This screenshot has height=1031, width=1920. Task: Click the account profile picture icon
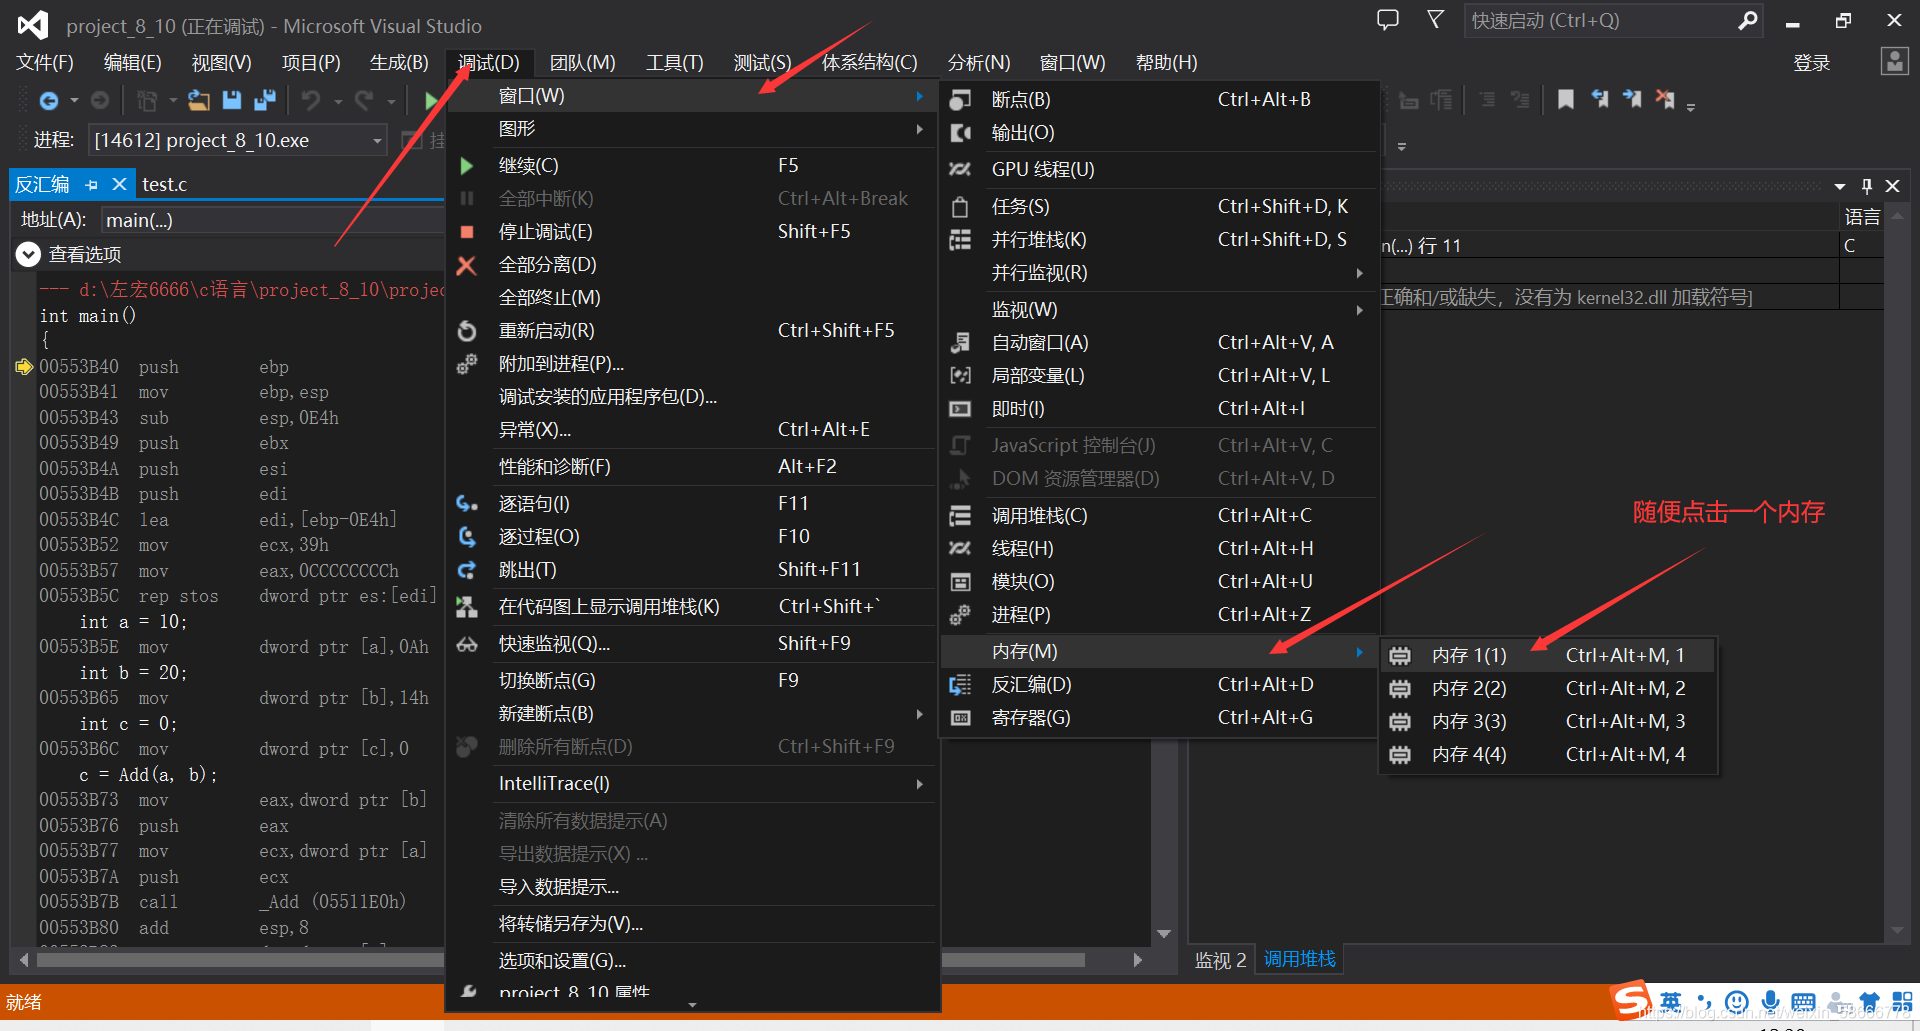coord(1894,62)
